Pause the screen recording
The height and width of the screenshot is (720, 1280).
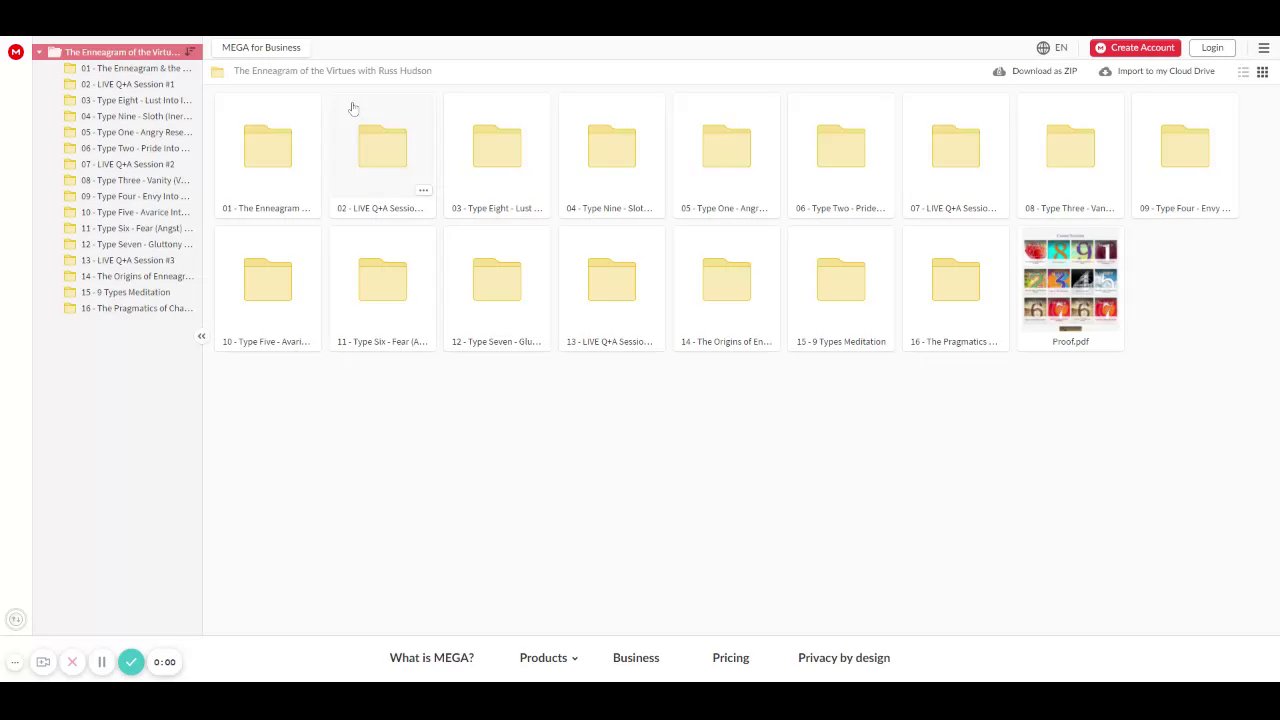tap(101, 662)
